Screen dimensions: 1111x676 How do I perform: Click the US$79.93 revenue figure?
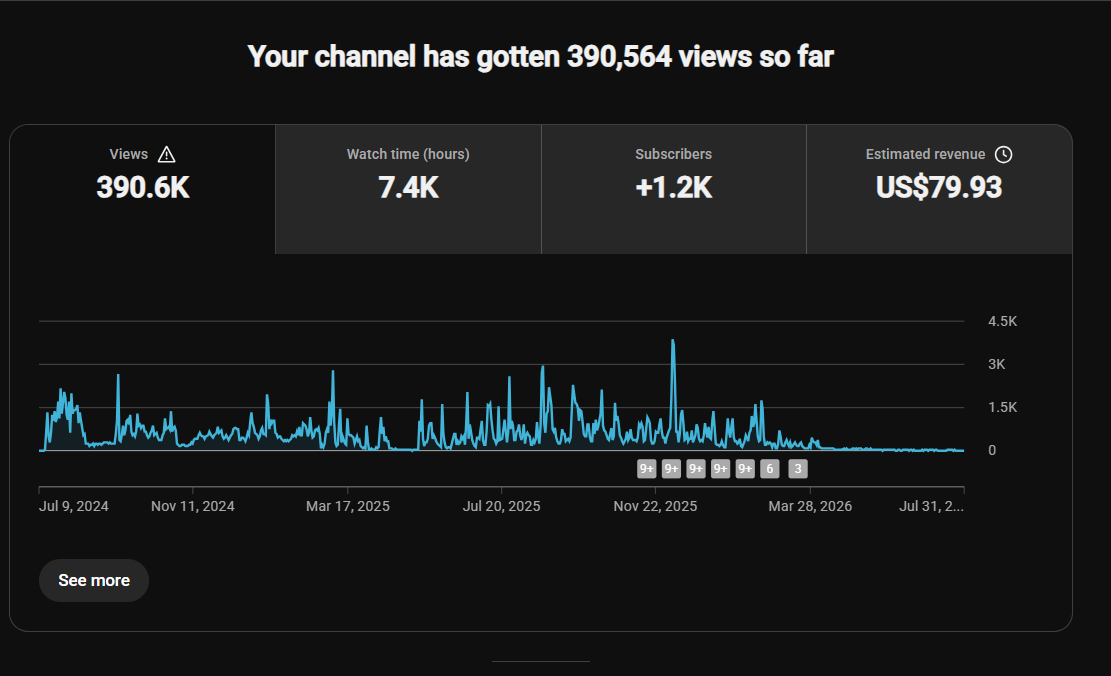point(939,188)
